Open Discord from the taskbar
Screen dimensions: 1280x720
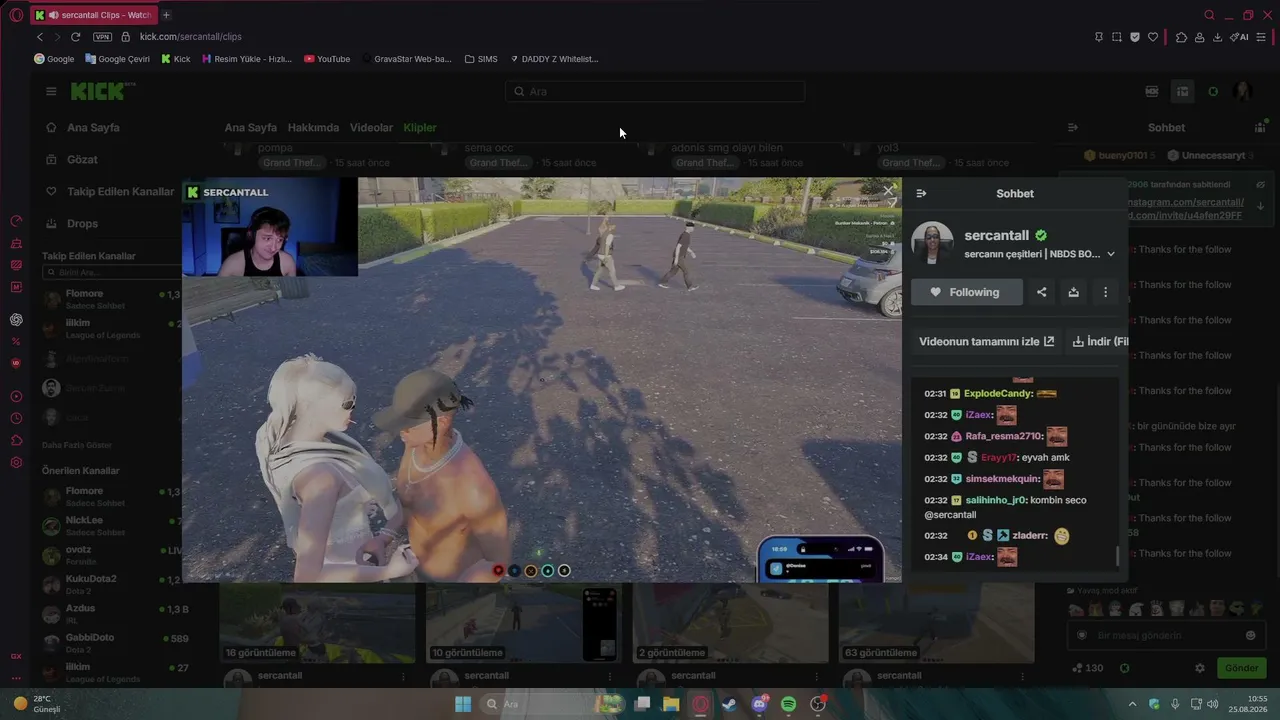(759, 704)
